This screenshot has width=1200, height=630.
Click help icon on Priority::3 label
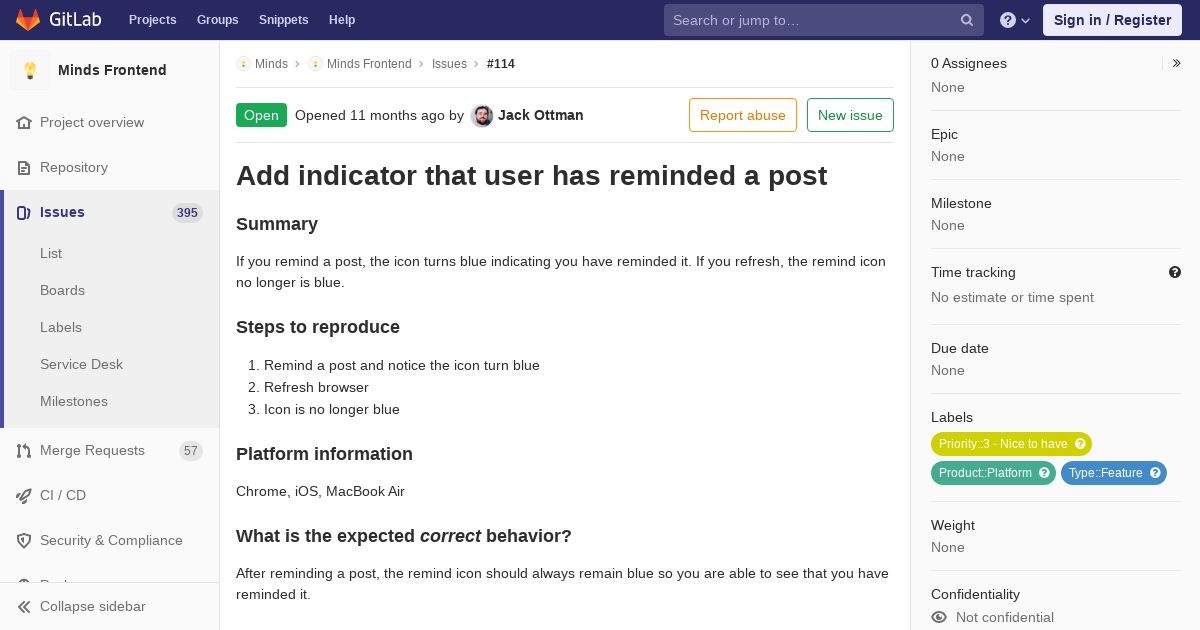coord(1080,444)
